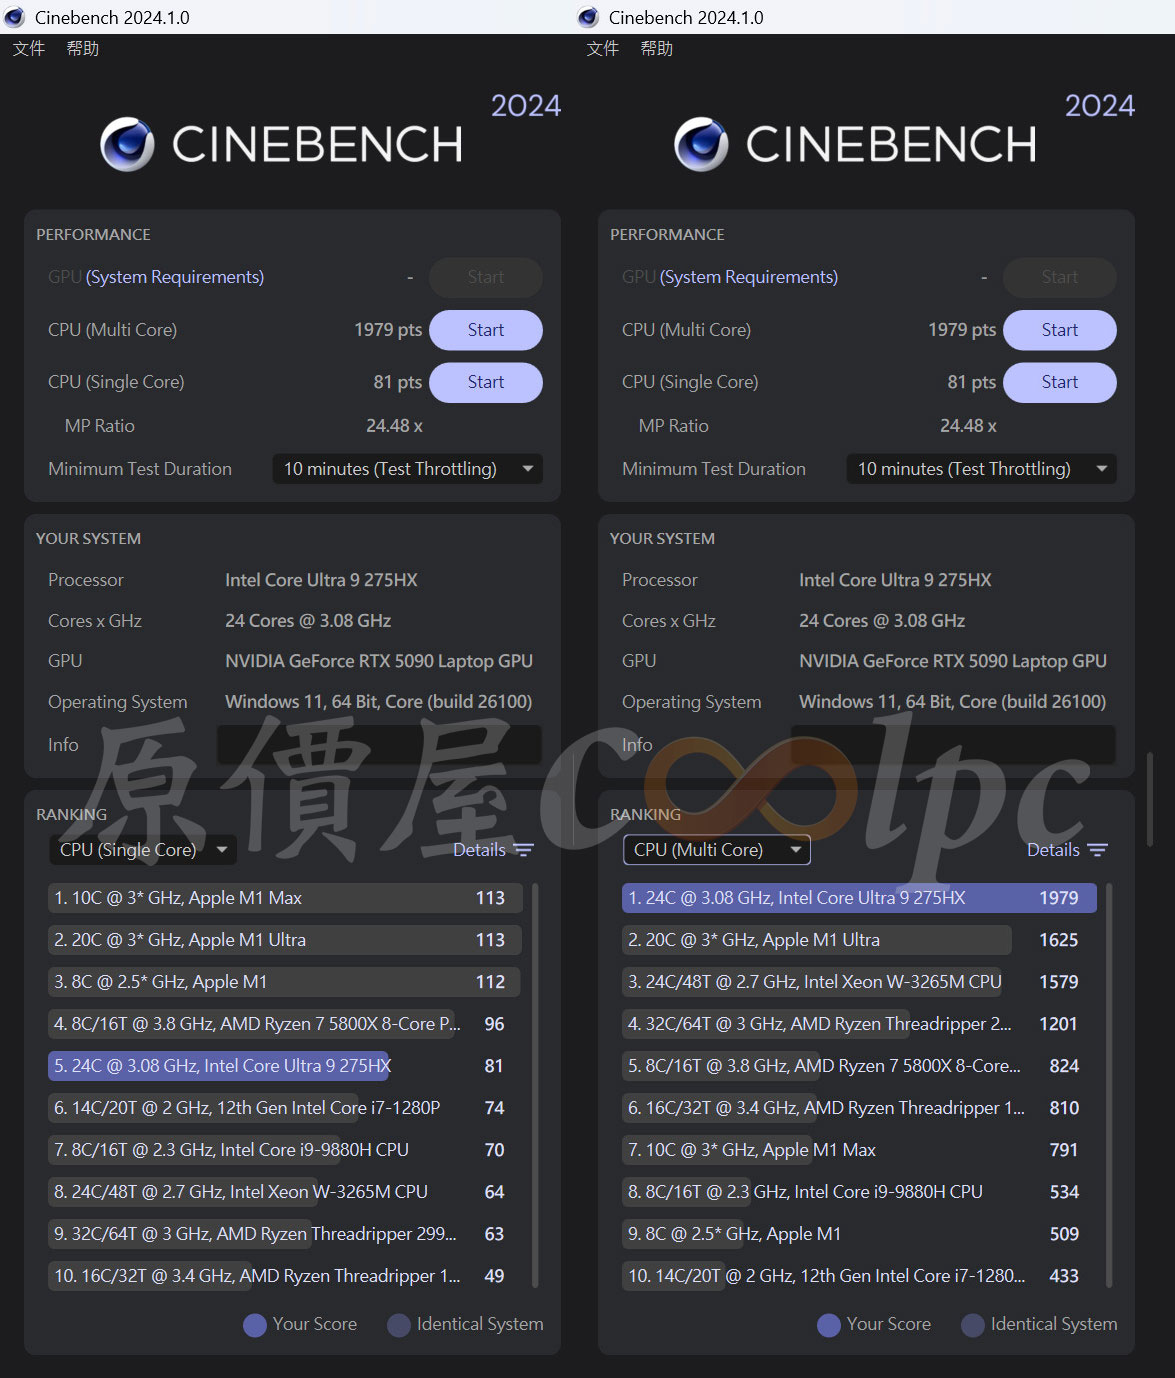Click the 24 Cores @ 3.08 GHz value in left window
Image resolution: width=1175 pixels, height=1378 pixels.
coord(308,621)
